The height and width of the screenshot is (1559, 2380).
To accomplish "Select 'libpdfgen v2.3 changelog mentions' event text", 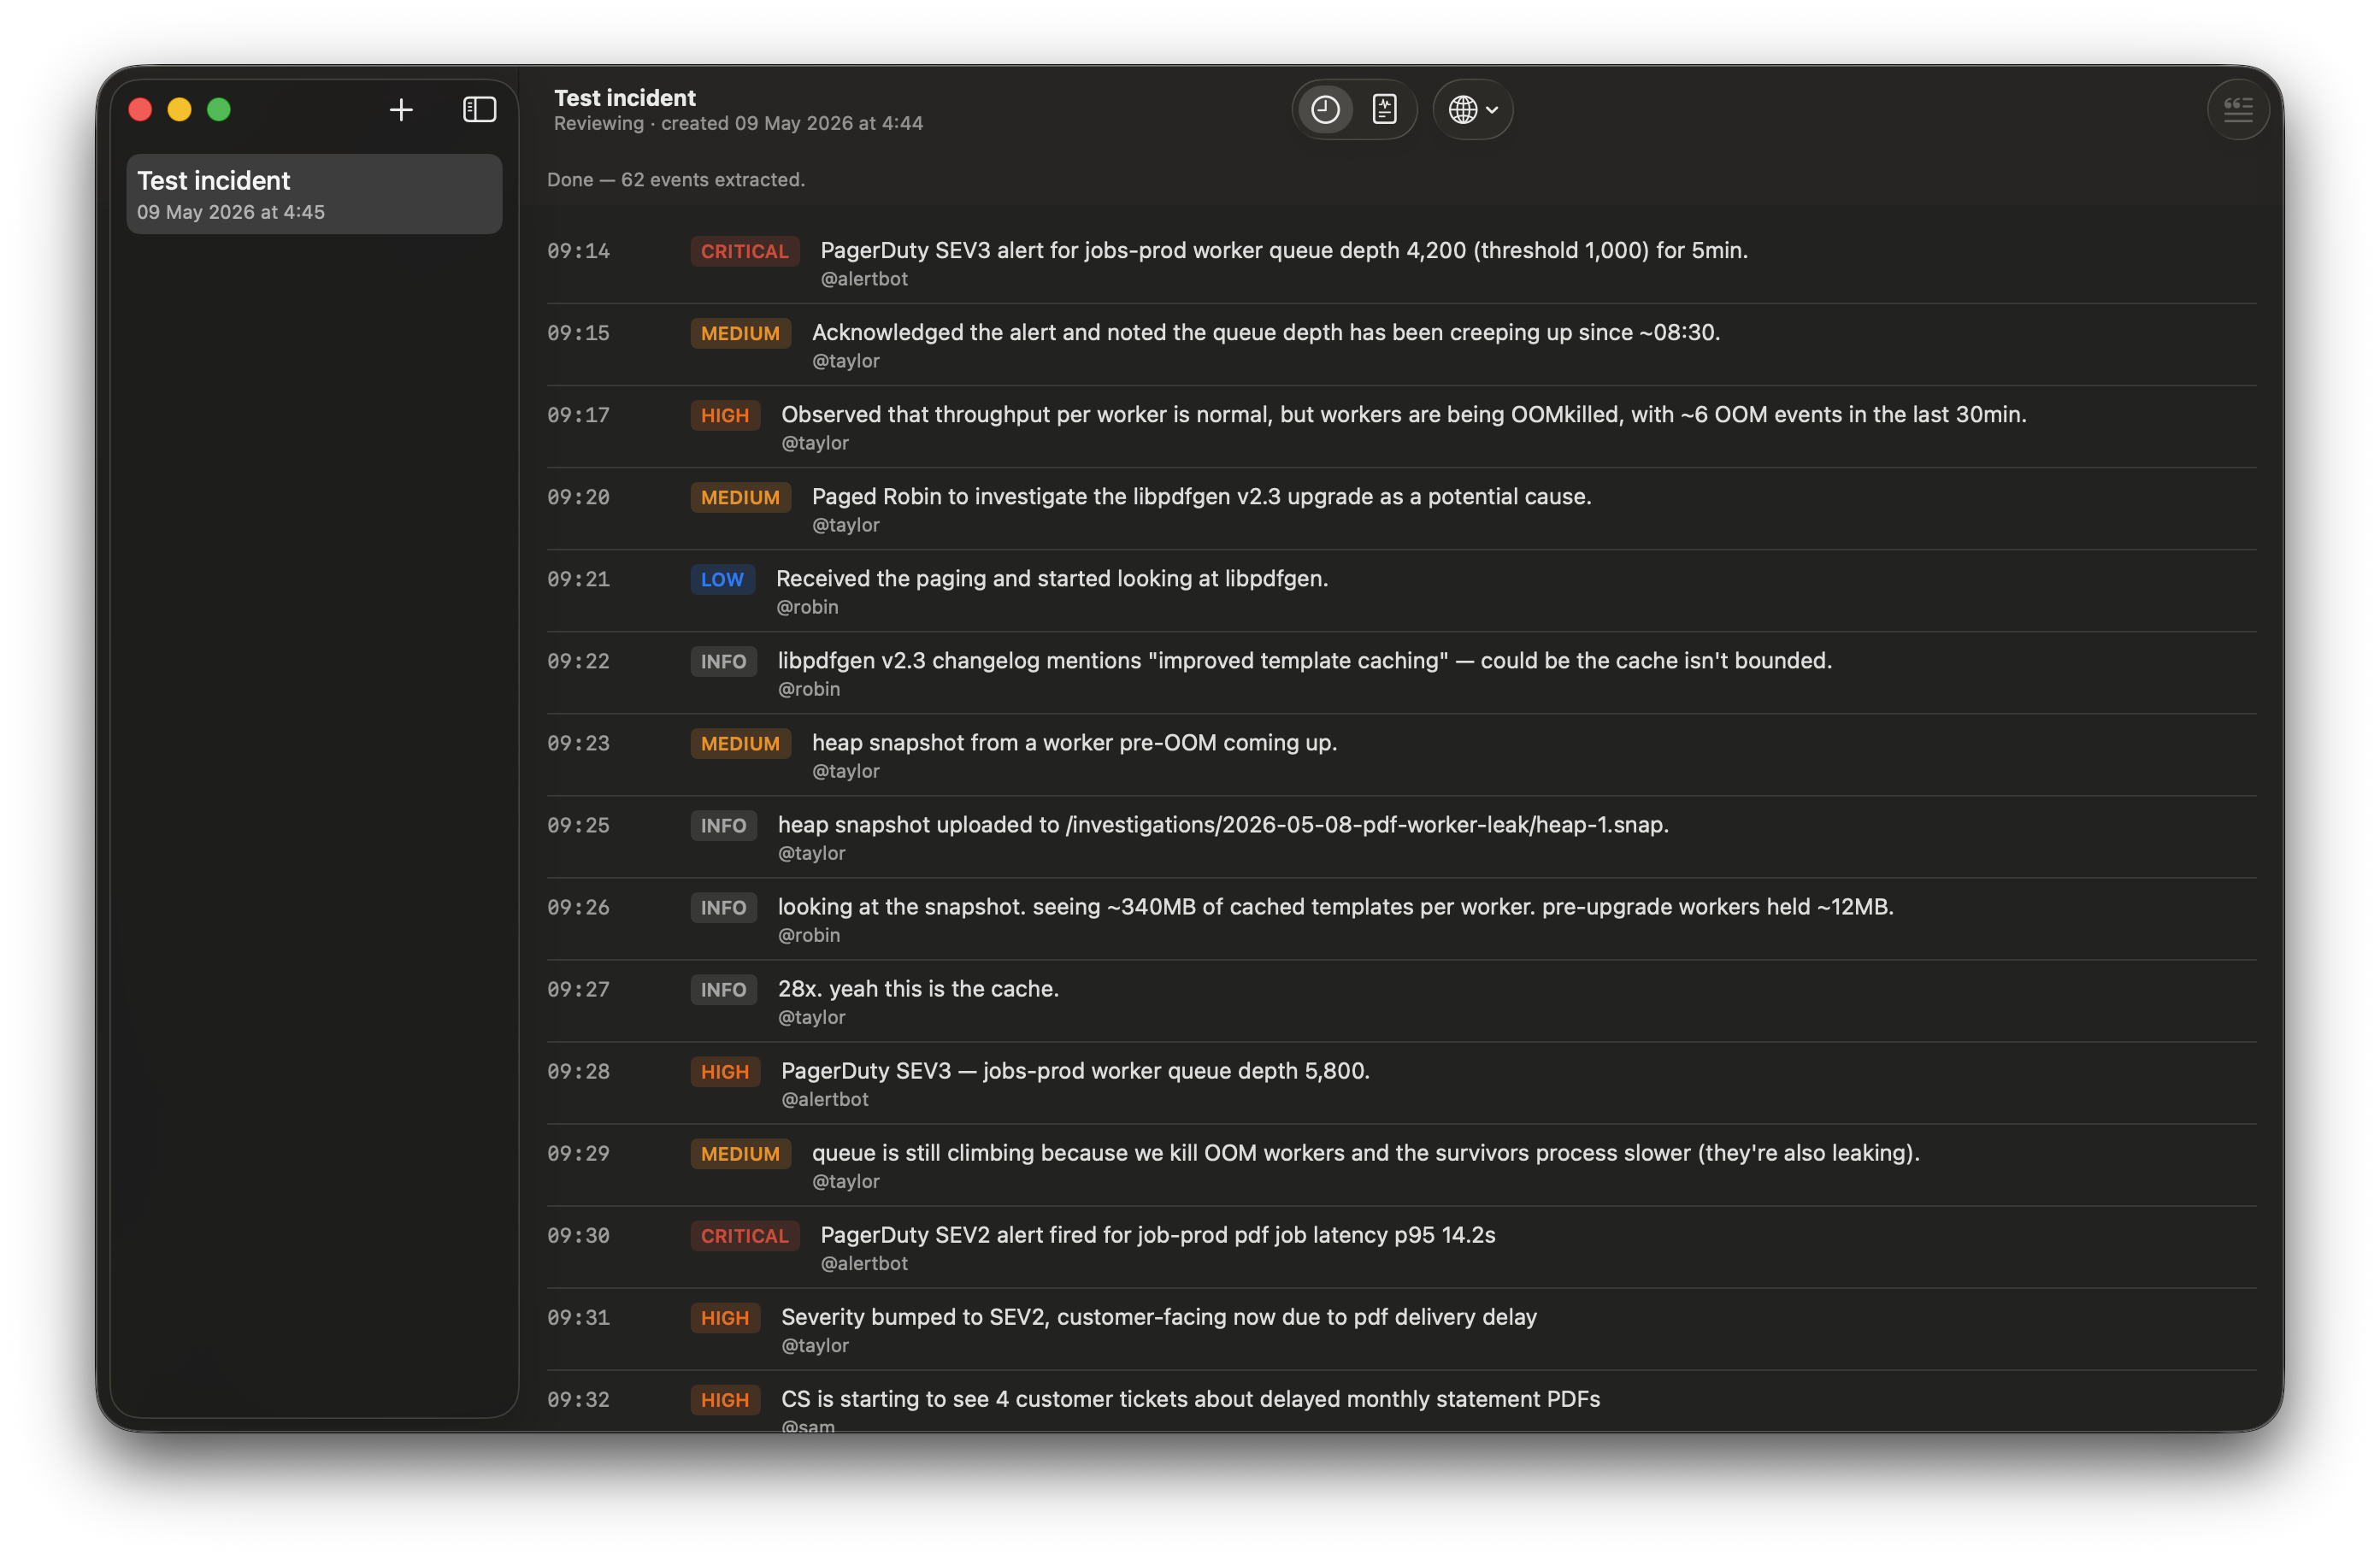I will tap(1305, 660).
